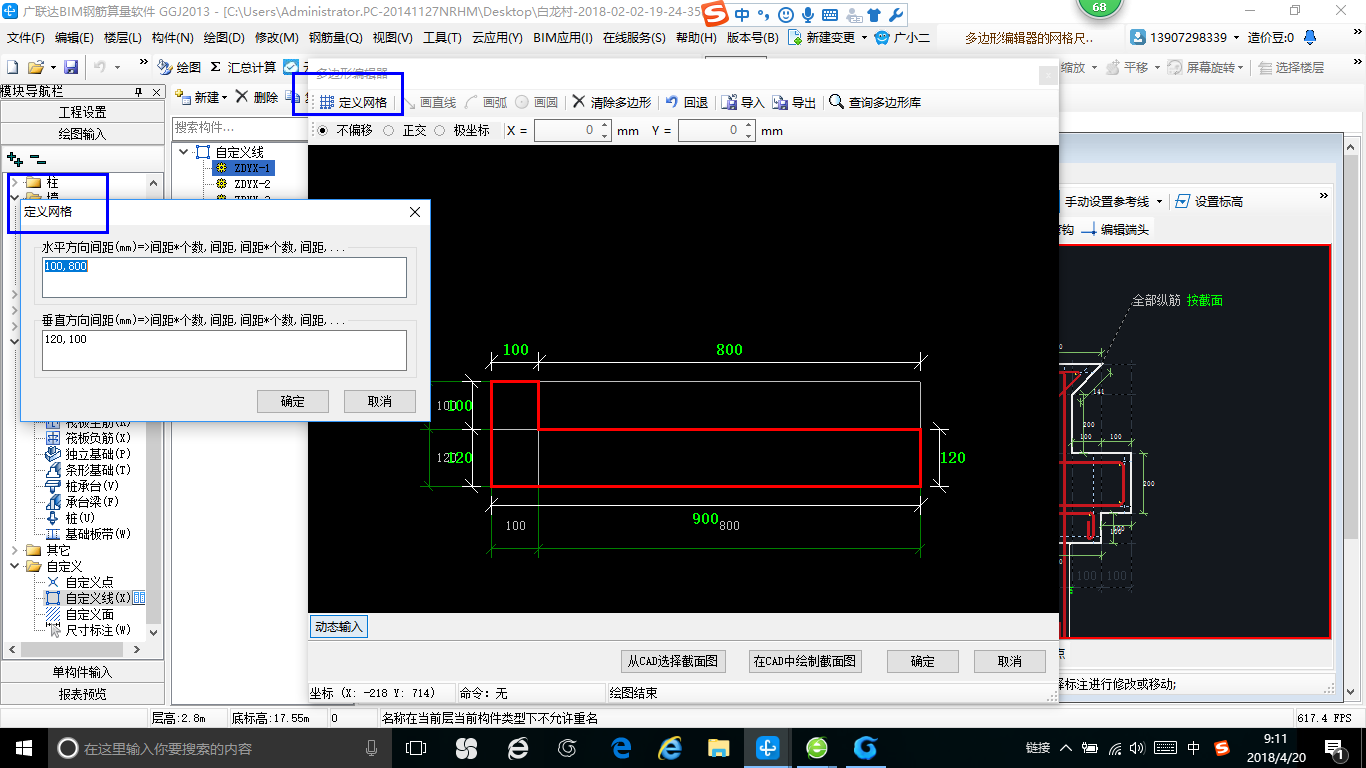This screenshot has height=768, width=1366.
Task: Open the 钢筋量(Q) menu
Action: 335,37
